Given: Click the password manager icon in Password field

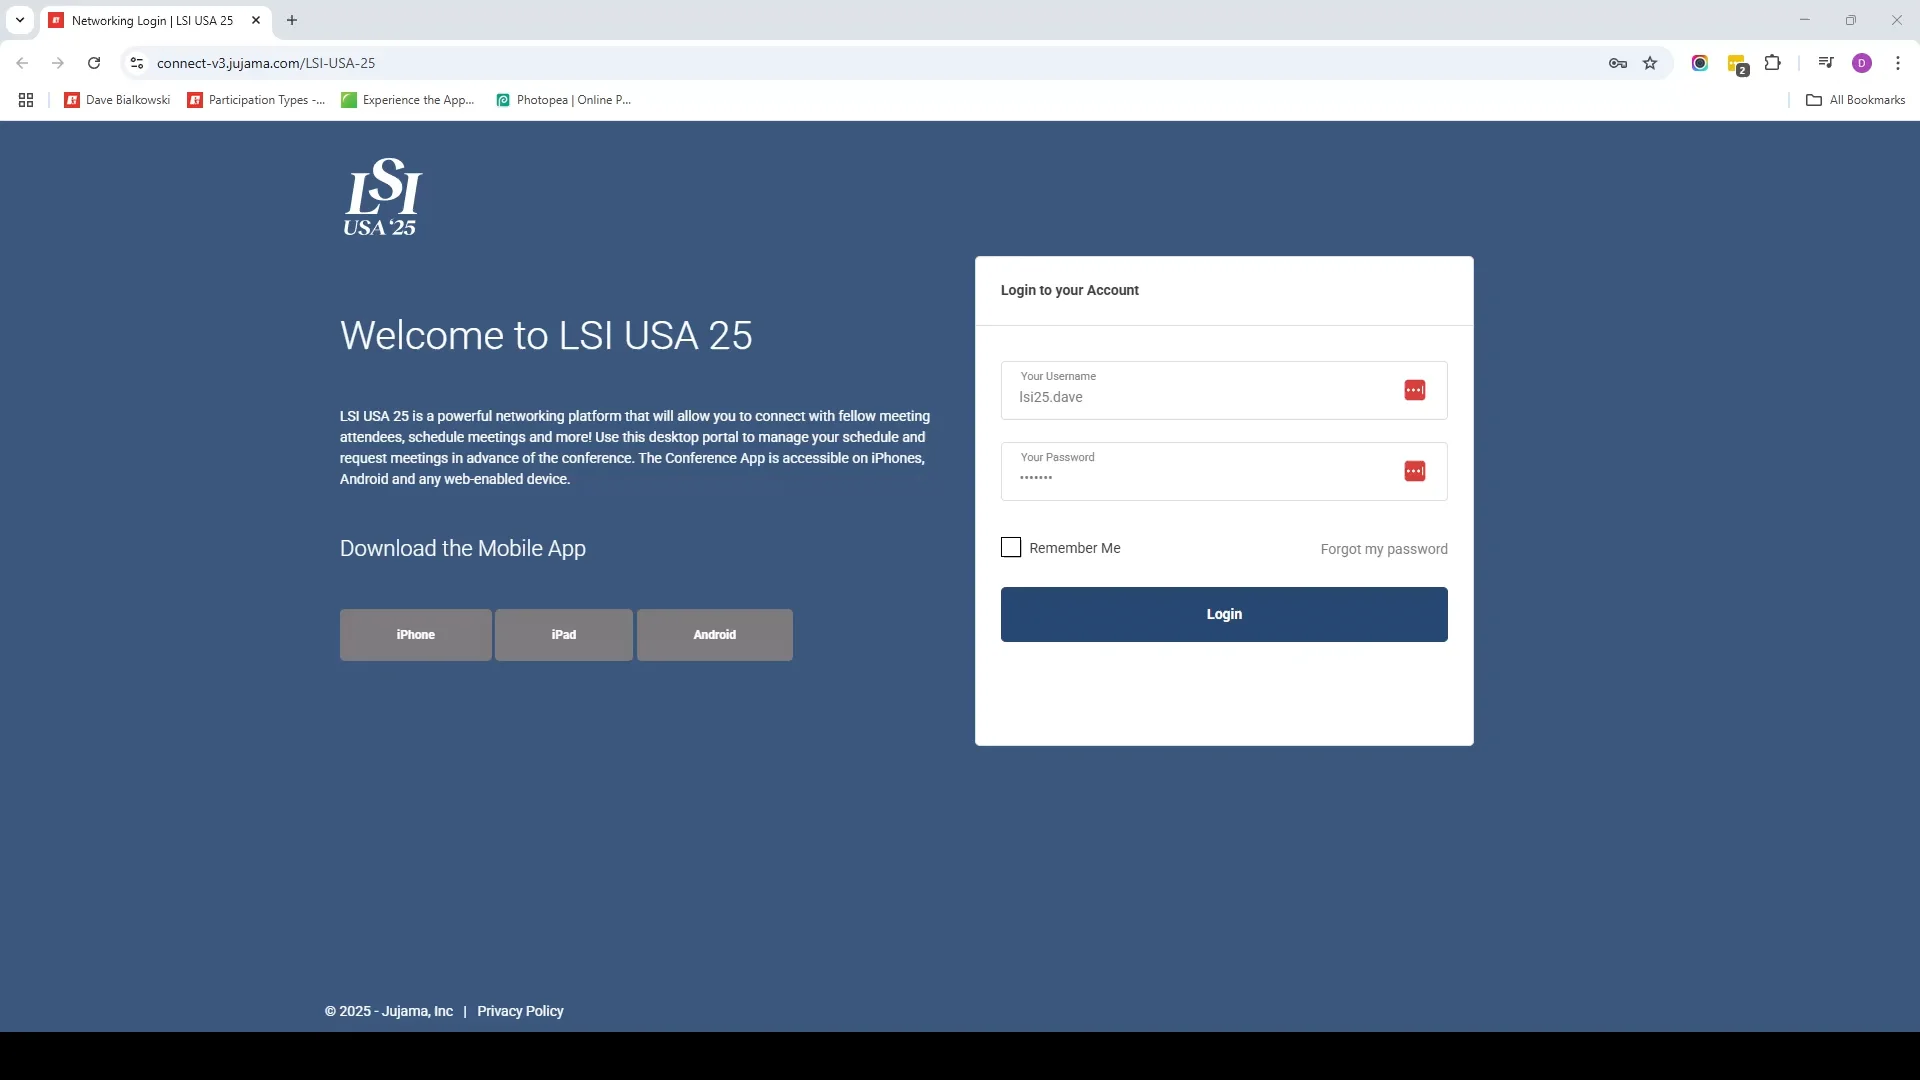Looking at the screenshot, I should (1414, 471).
